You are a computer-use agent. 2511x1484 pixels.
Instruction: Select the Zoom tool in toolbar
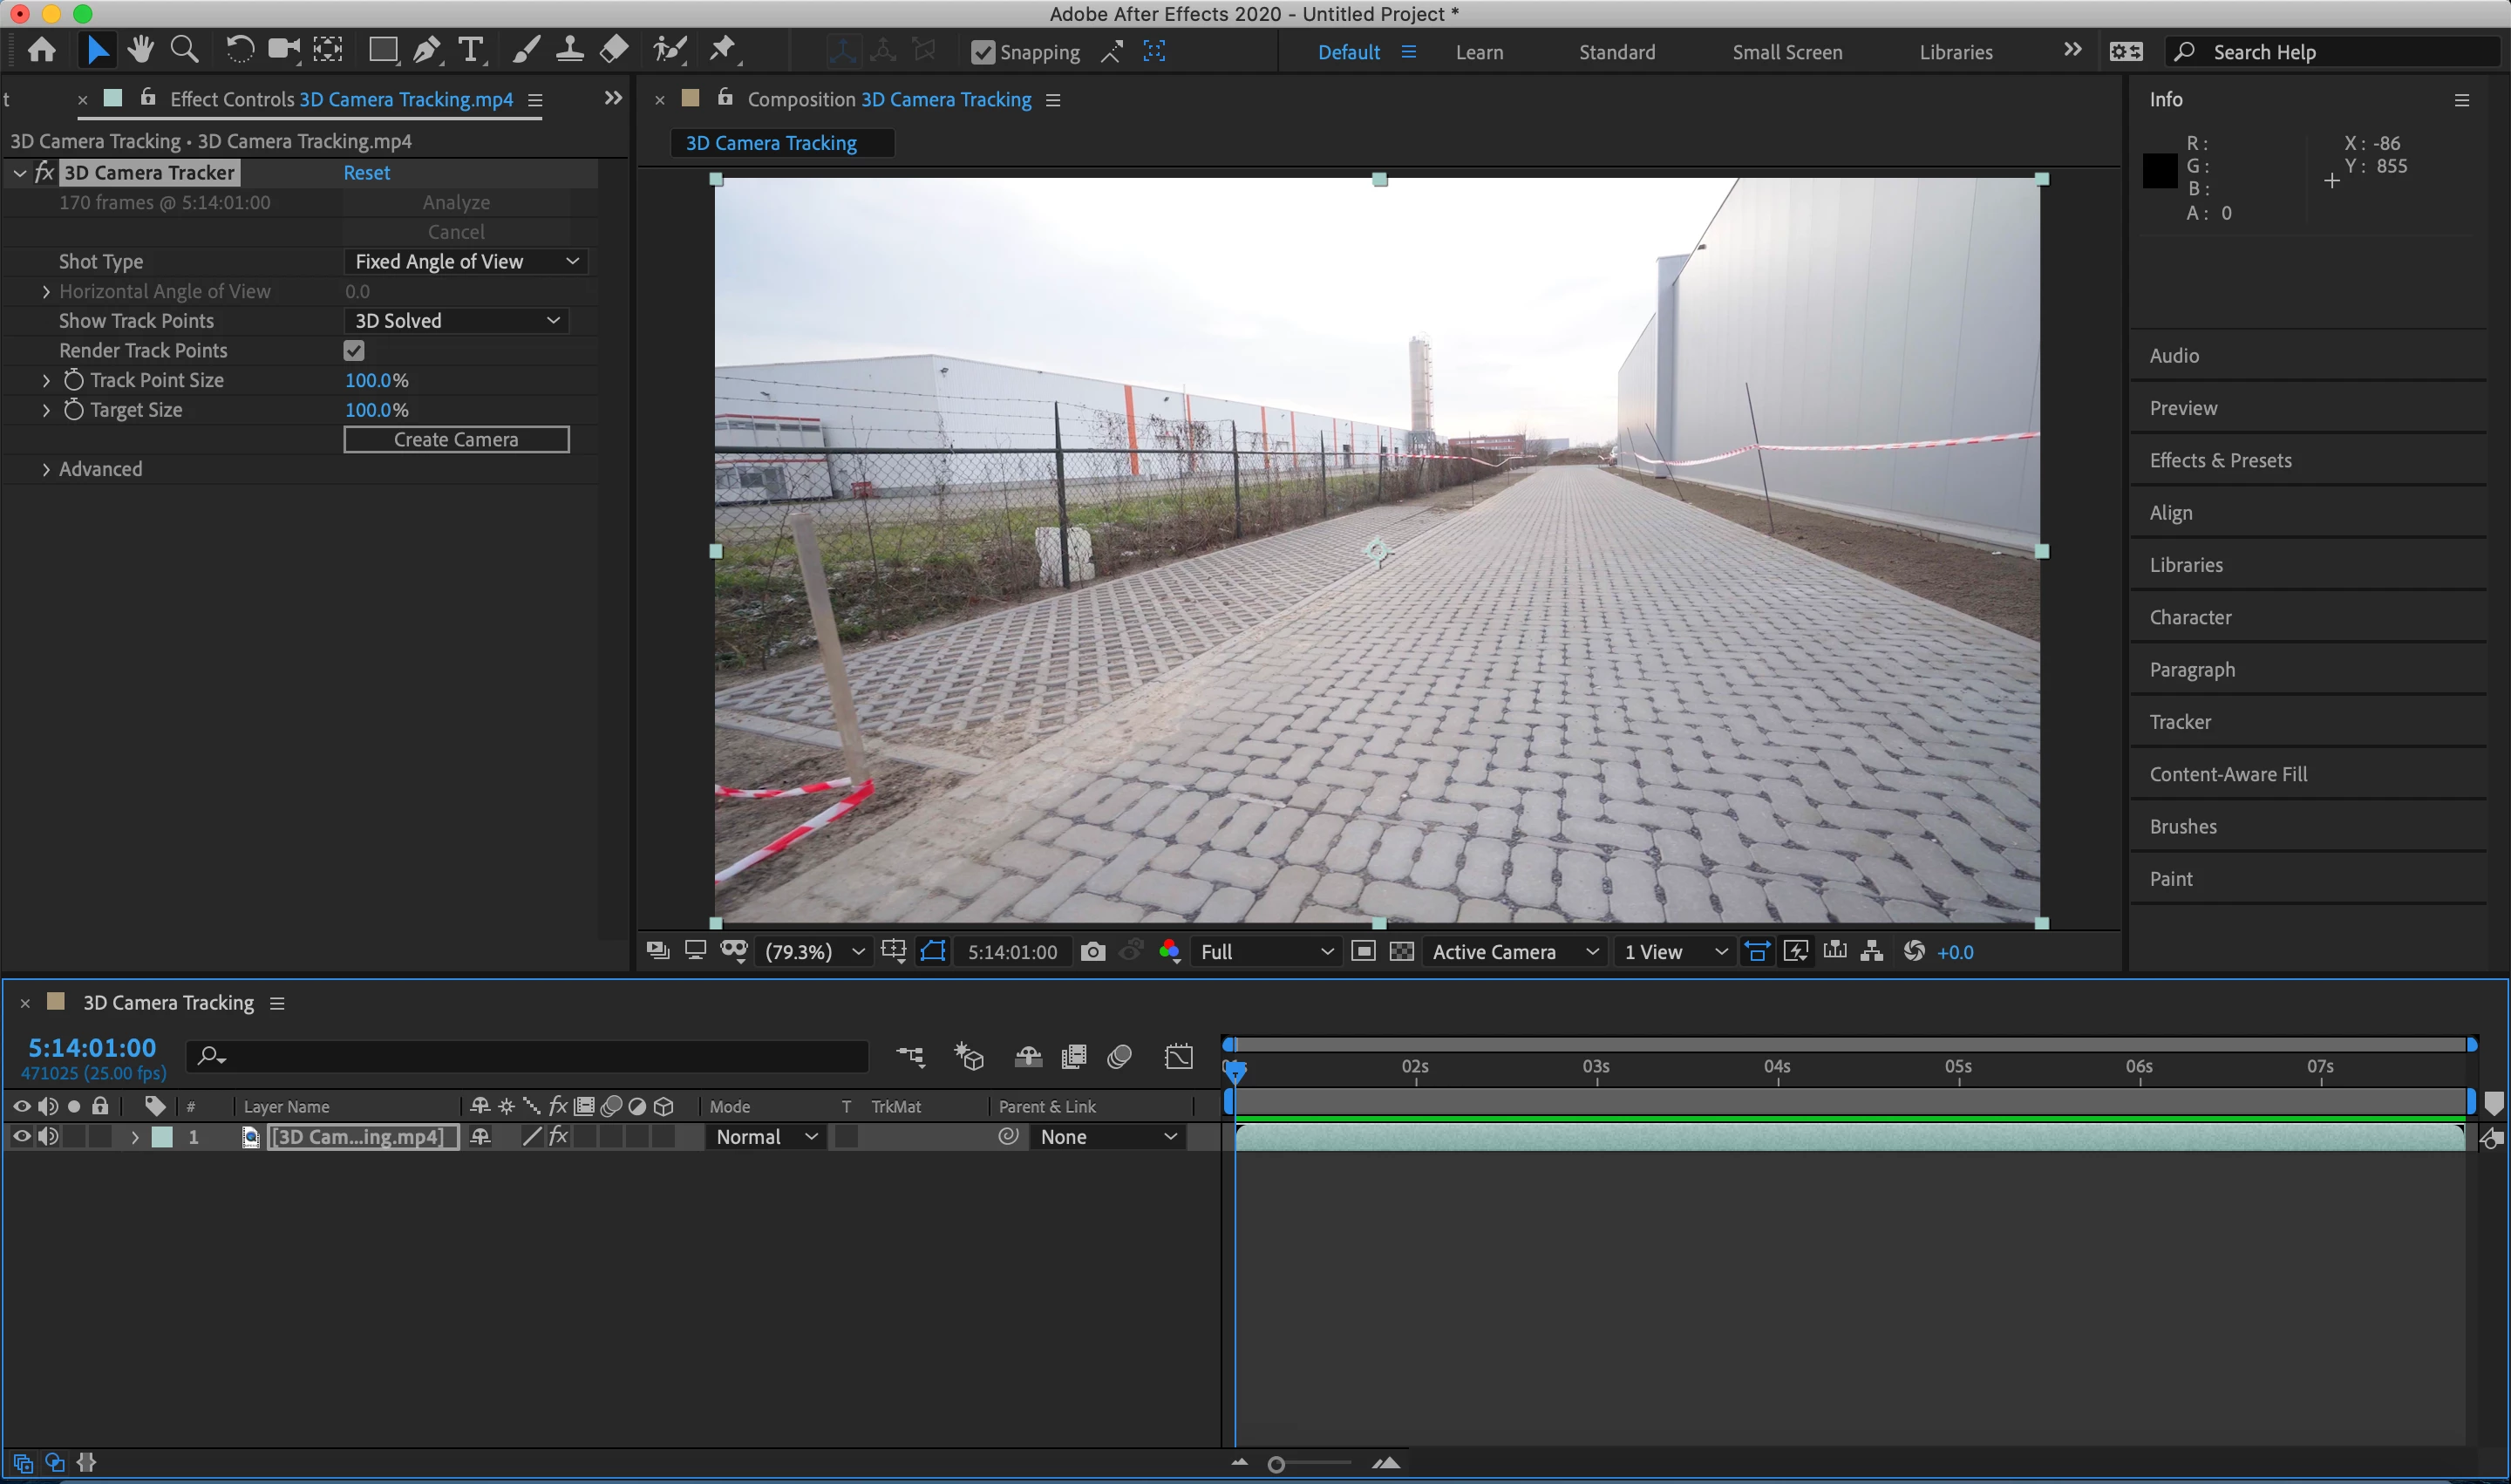click(184, 50)
